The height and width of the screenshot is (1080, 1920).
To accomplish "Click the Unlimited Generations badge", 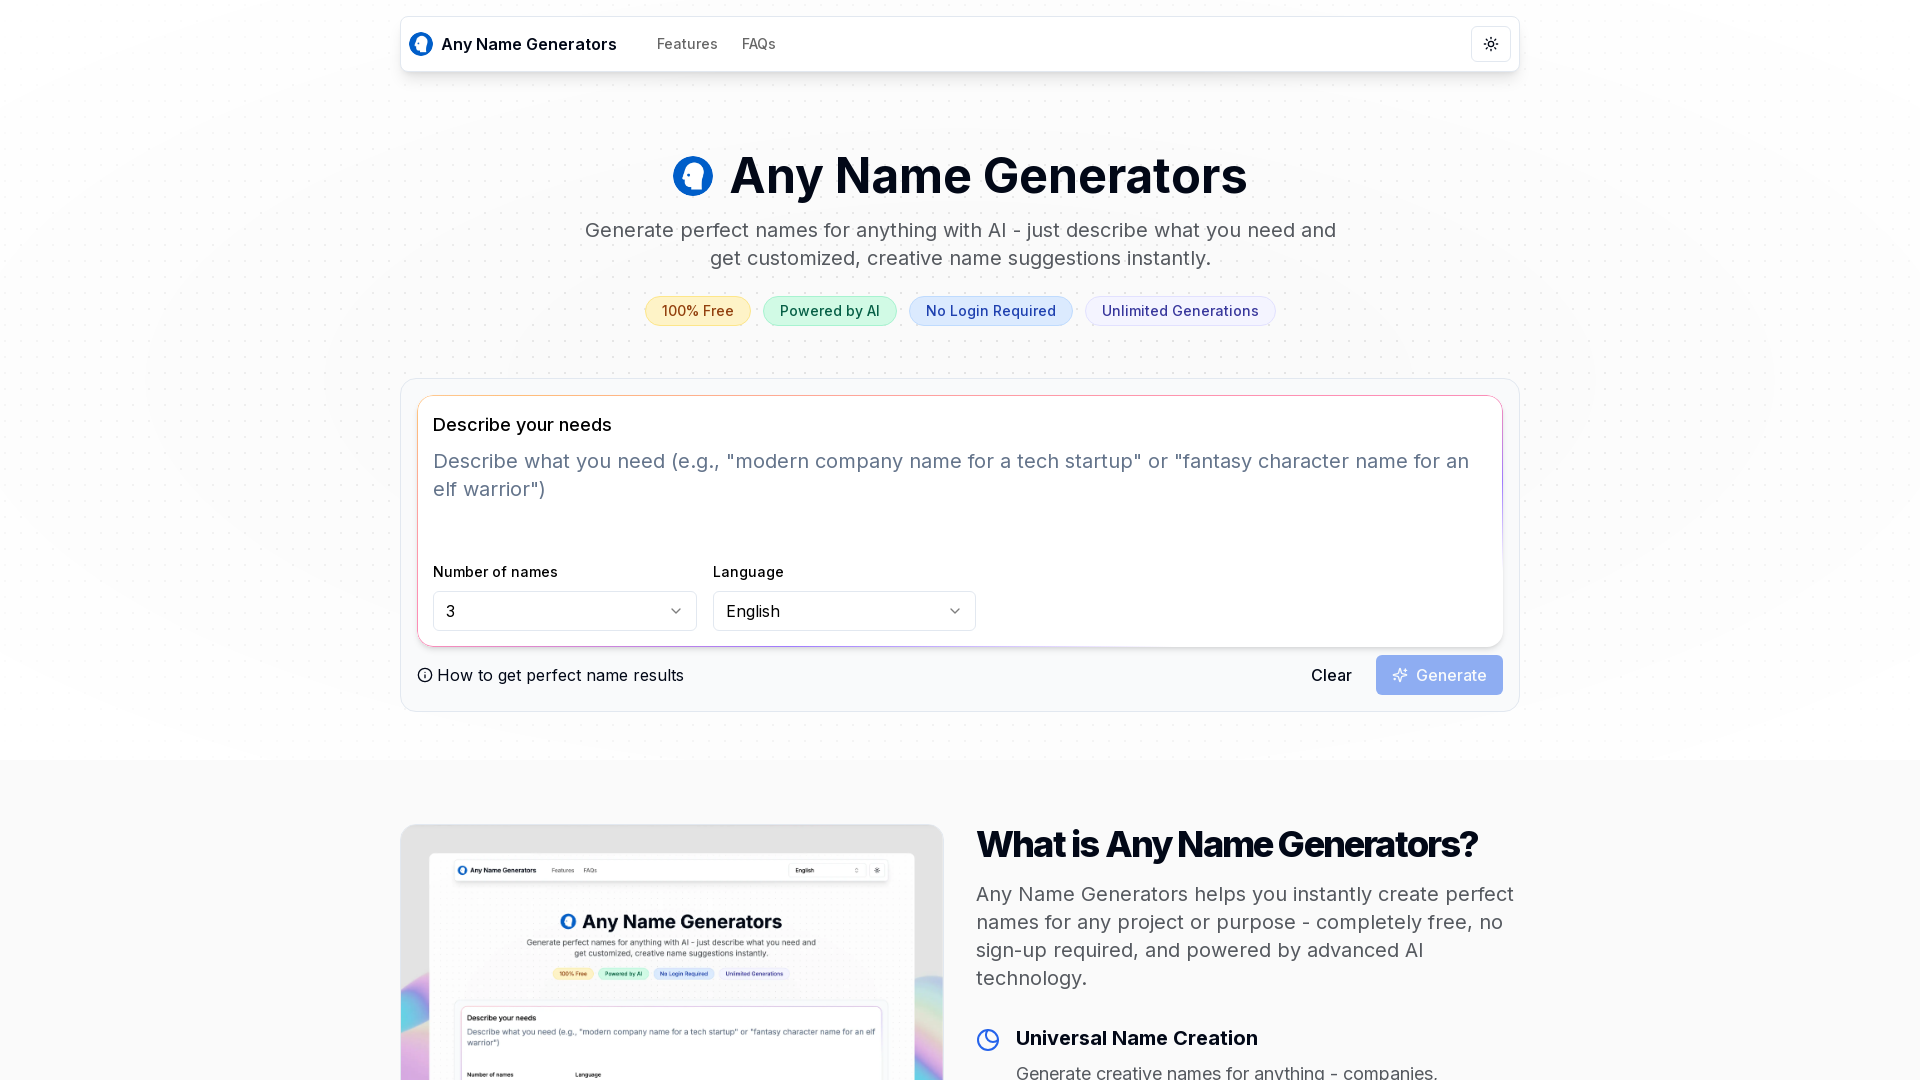I will pos(1180,311).
